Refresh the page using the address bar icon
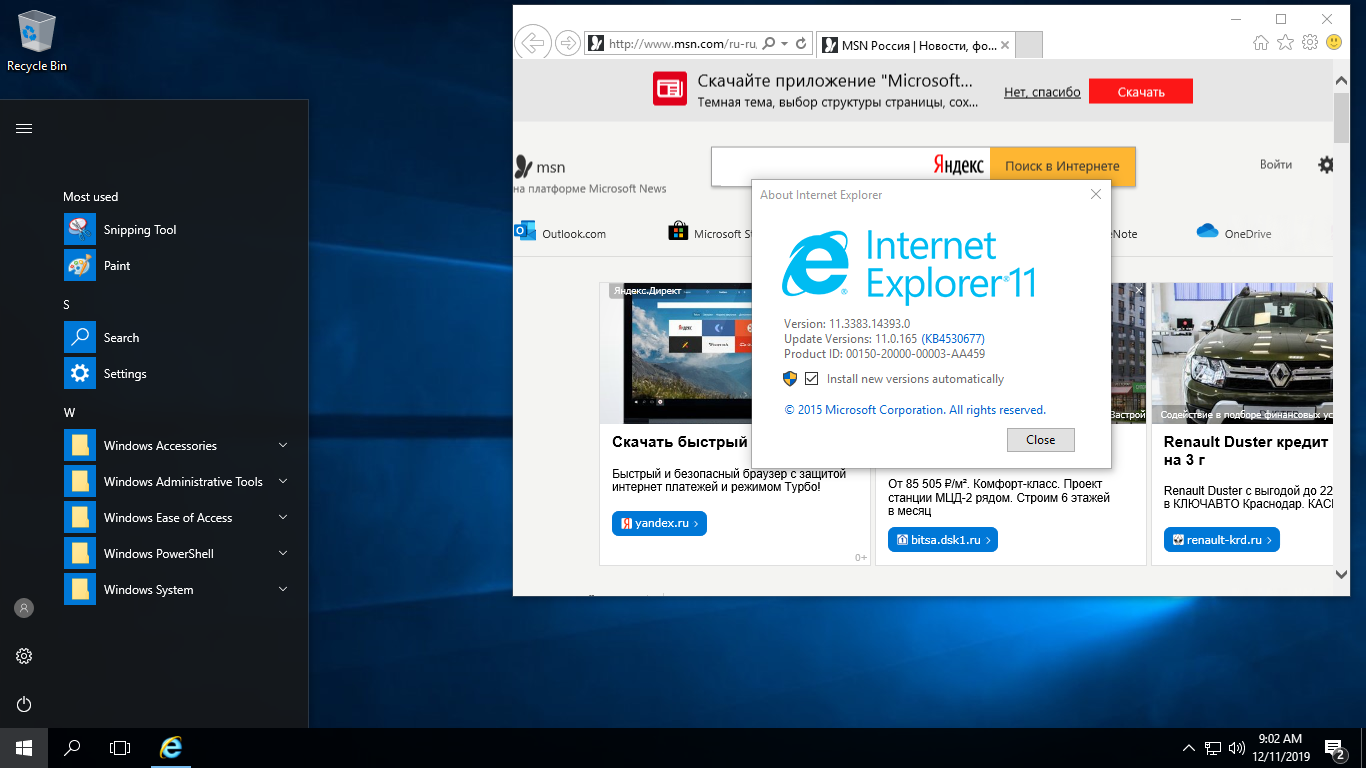Screen dimensions: 1366x768 802,44
